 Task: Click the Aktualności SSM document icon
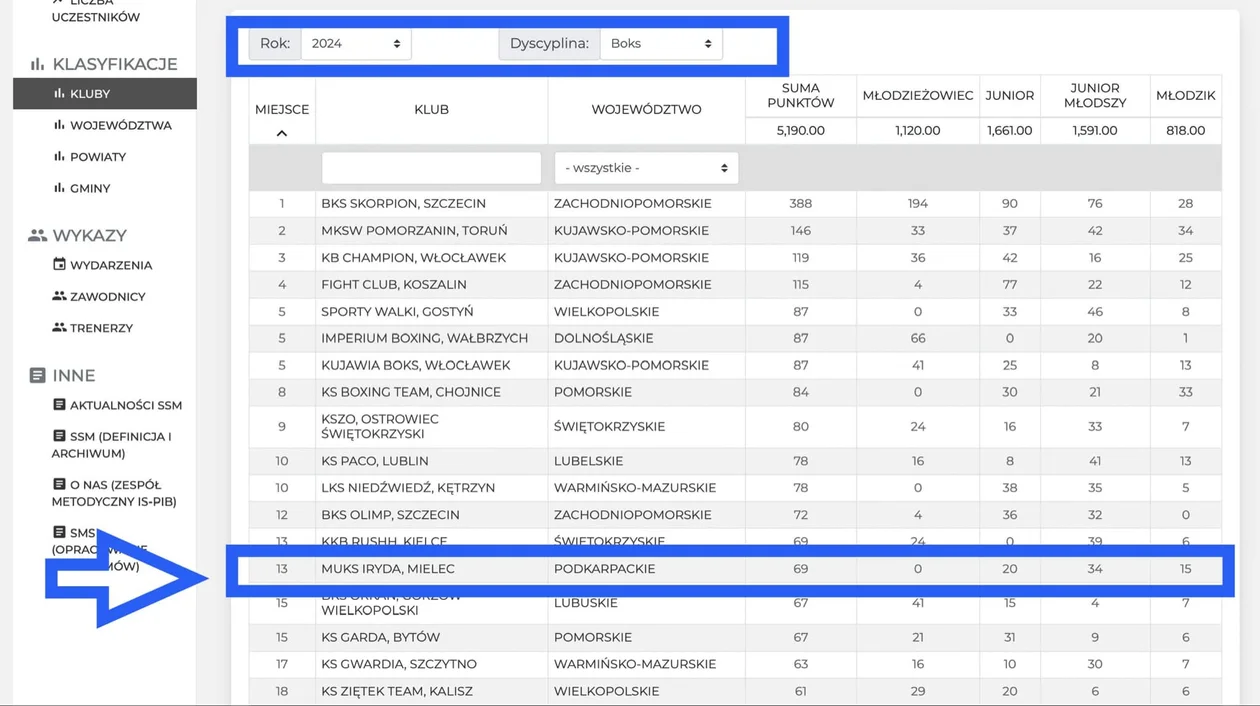pos(59,405)
